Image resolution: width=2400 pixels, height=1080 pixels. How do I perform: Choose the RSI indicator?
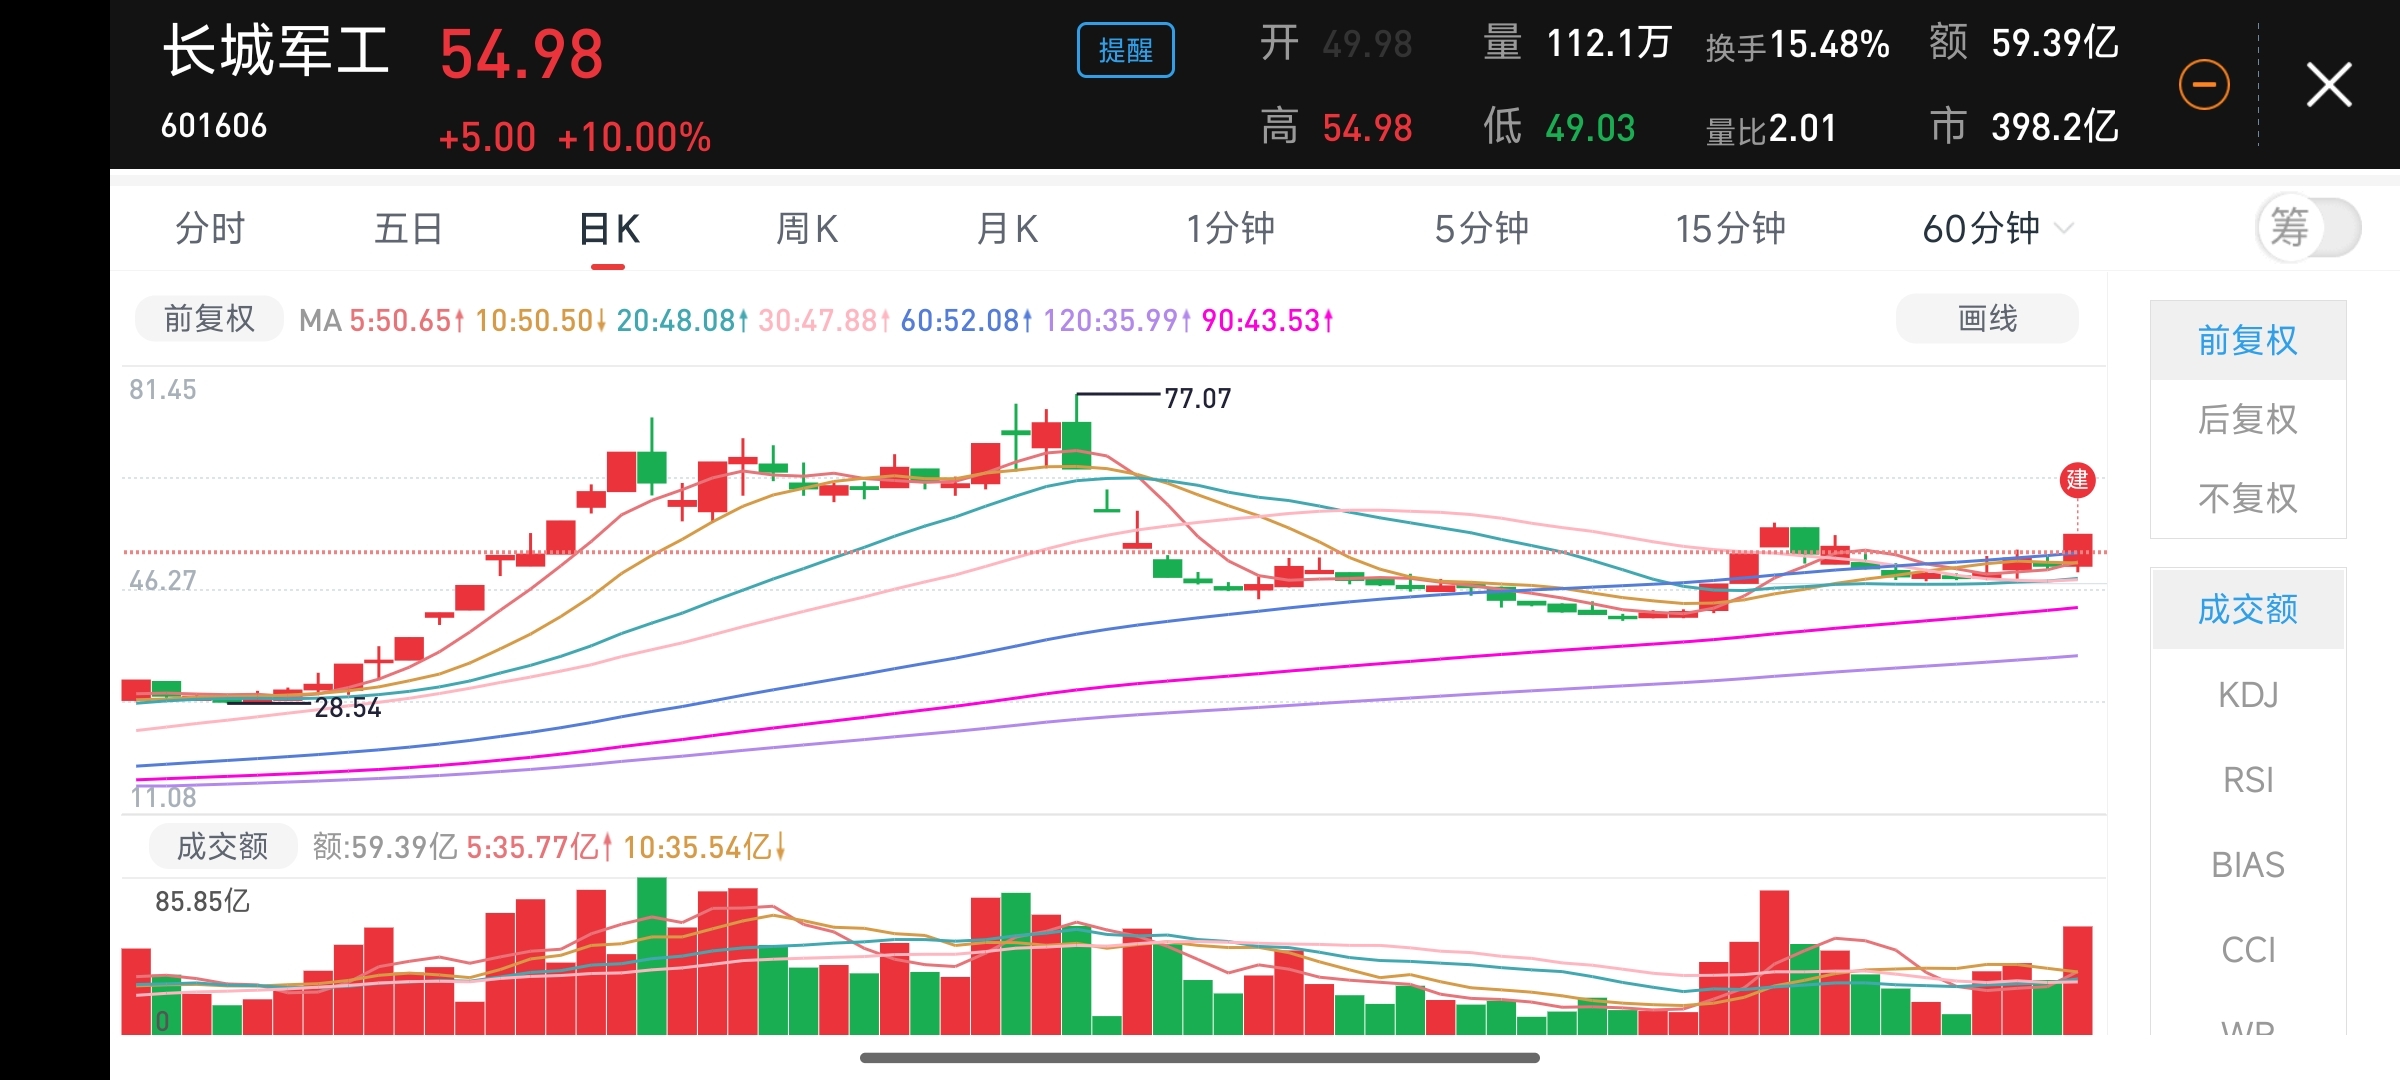(2247, 780)
